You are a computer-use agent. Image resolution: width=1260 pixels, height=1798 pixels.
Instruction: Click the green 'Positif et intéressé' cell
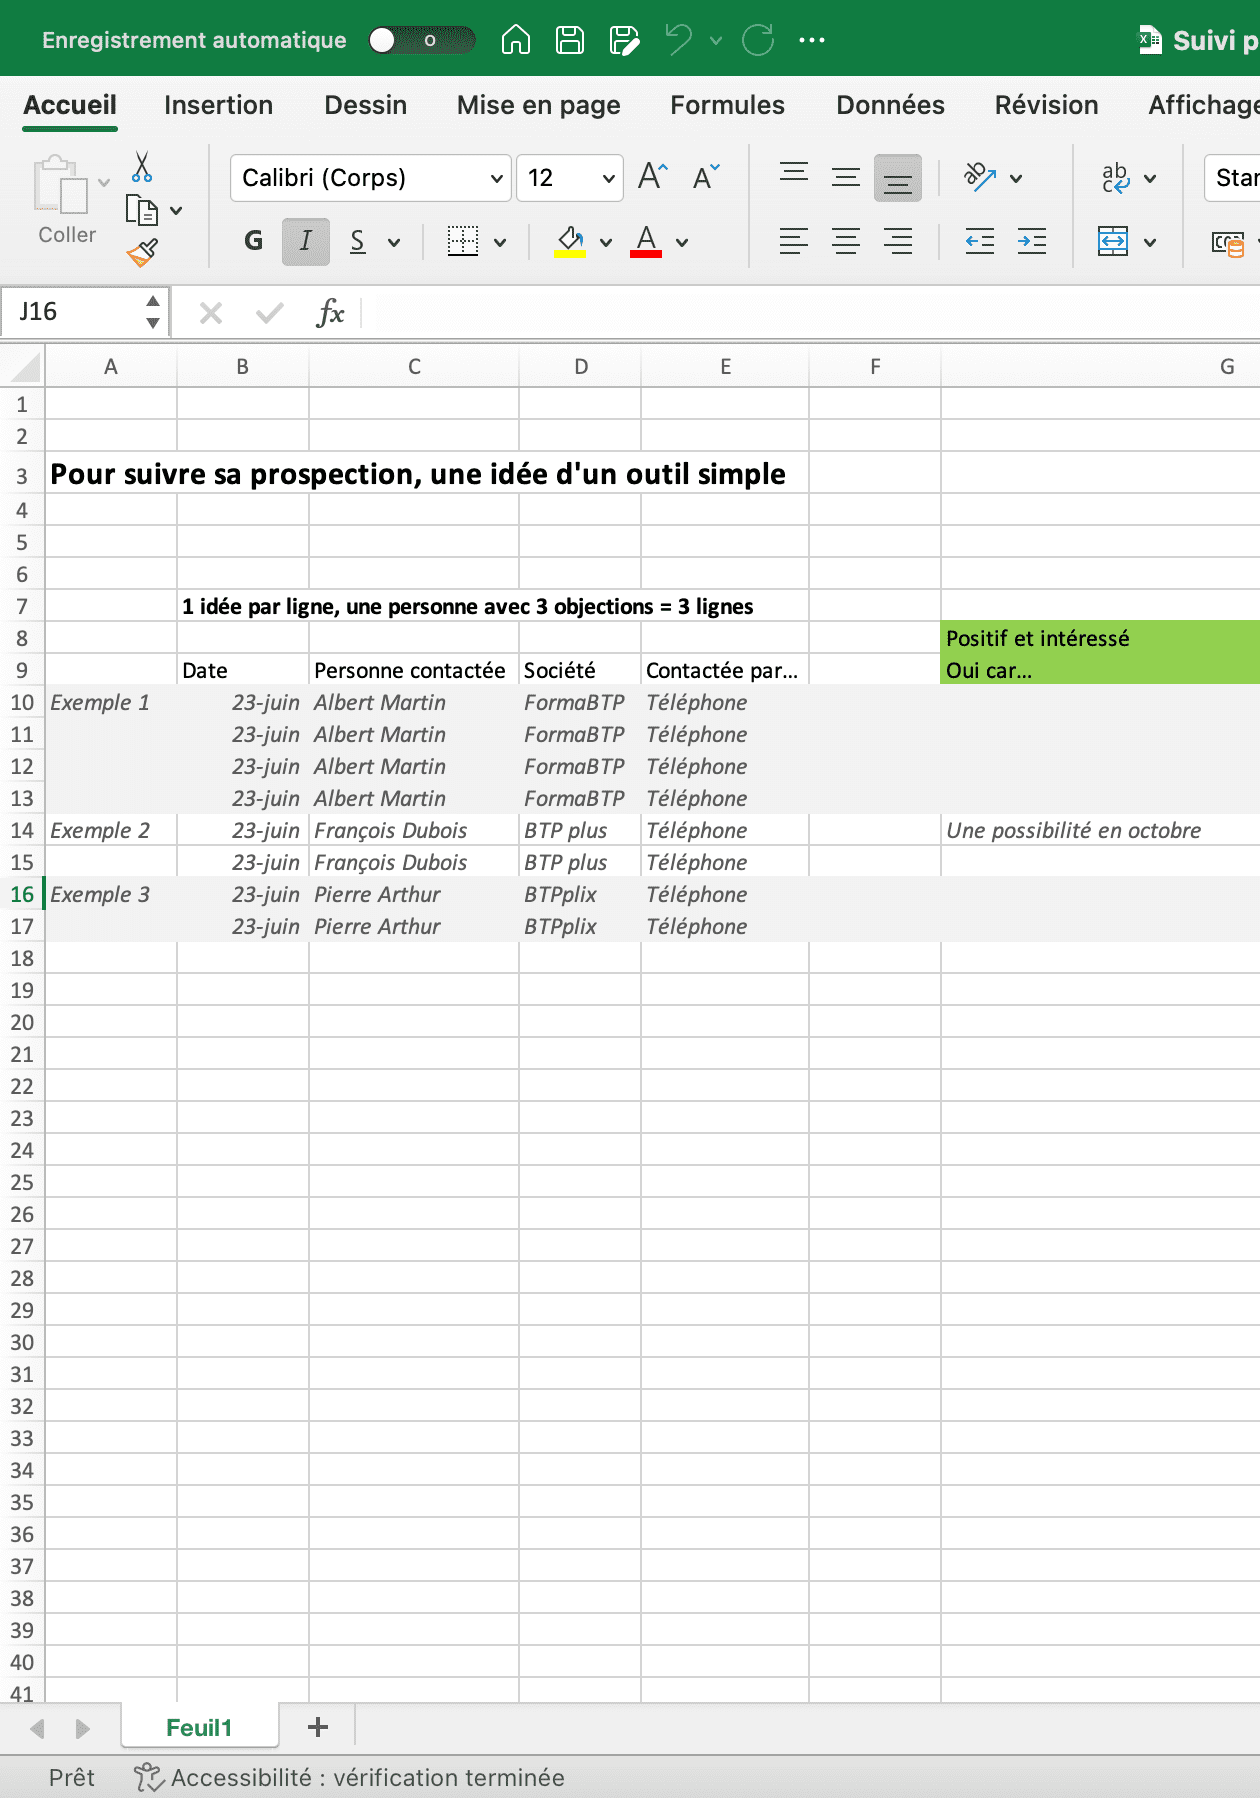pyautogui.click(x=1100, y=639)
